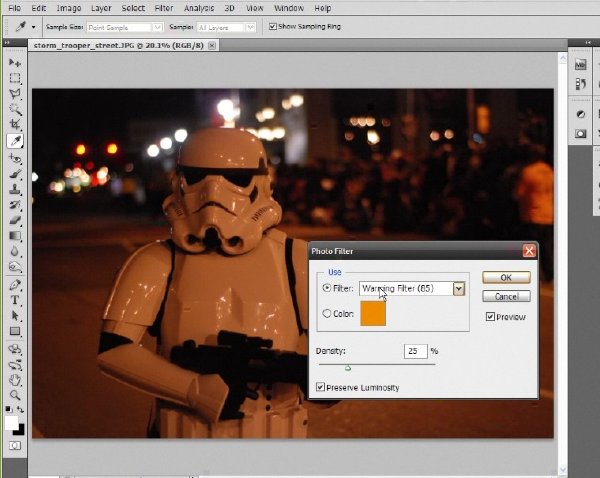Select the Eraser tool
Screen dimensions: 600x478
coord(15,220)
